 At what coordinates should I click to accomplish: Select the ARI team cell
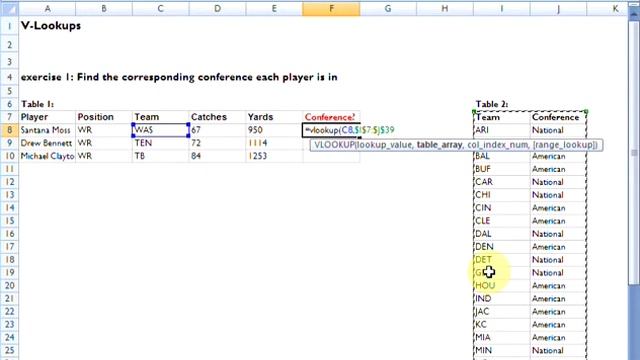click(502, 130)
